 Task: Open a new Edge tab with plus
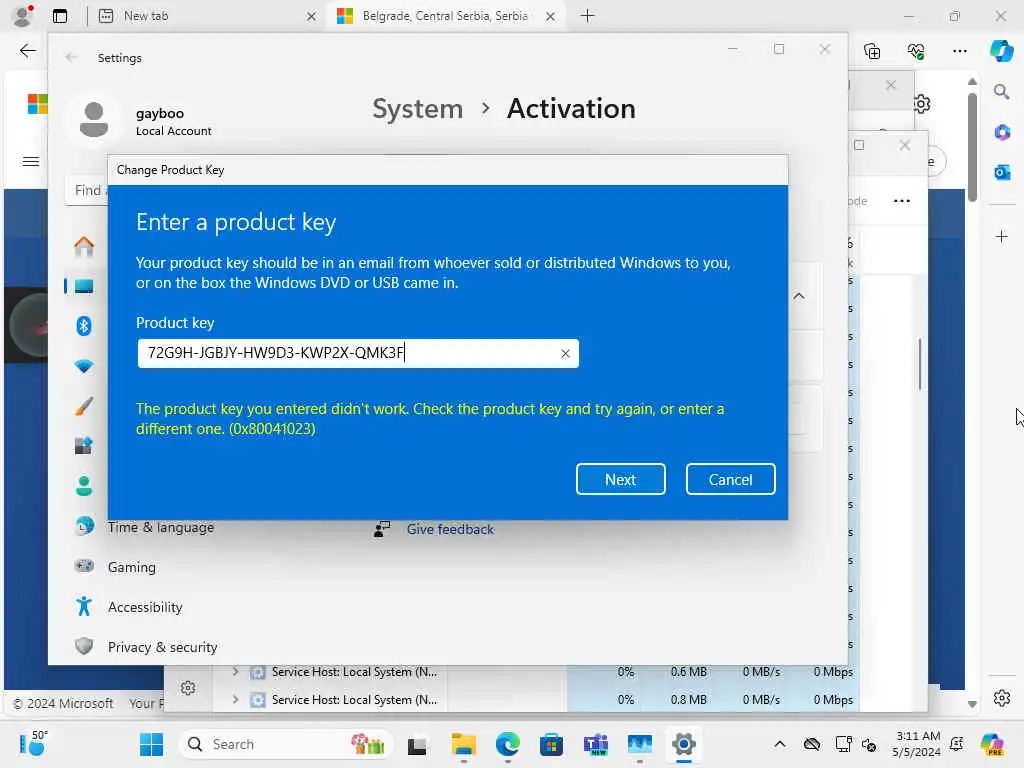587,16
